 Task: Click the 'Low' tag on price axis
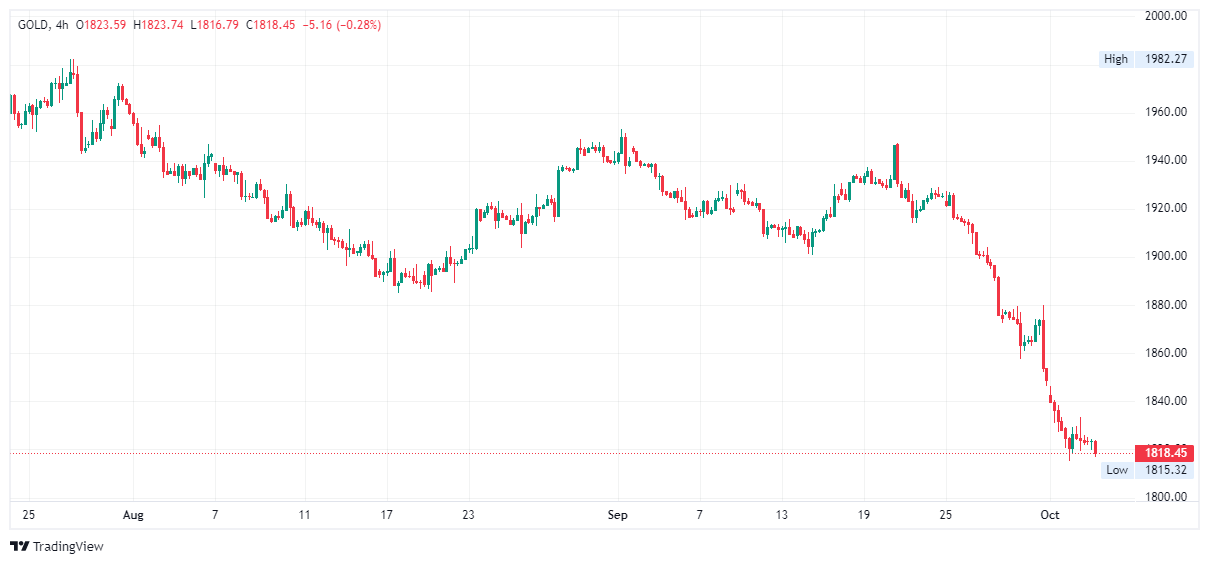[1117, 470]
